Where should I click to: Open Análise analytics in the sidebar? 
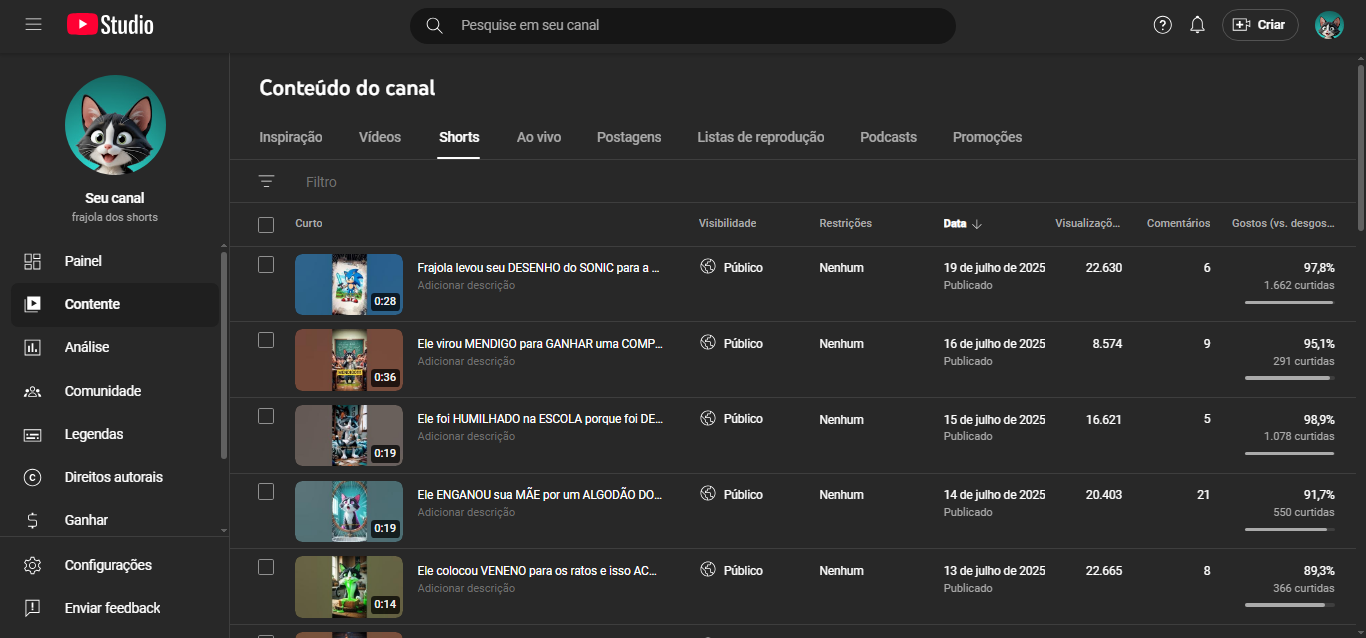click(87, 347)
